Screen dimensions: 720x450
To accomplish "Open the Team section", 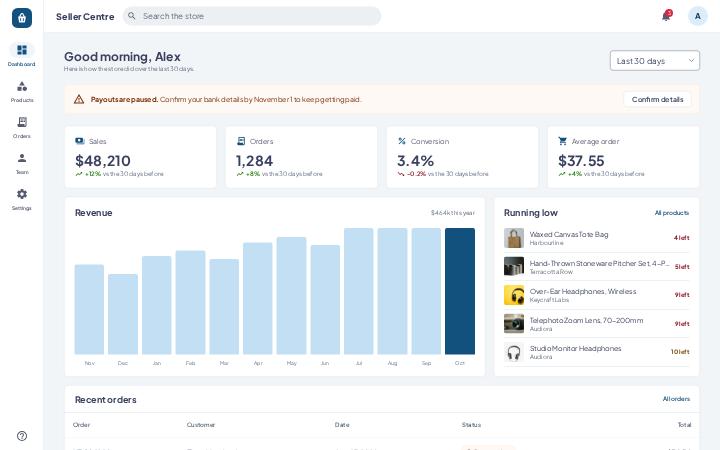I will coord(22,163).
